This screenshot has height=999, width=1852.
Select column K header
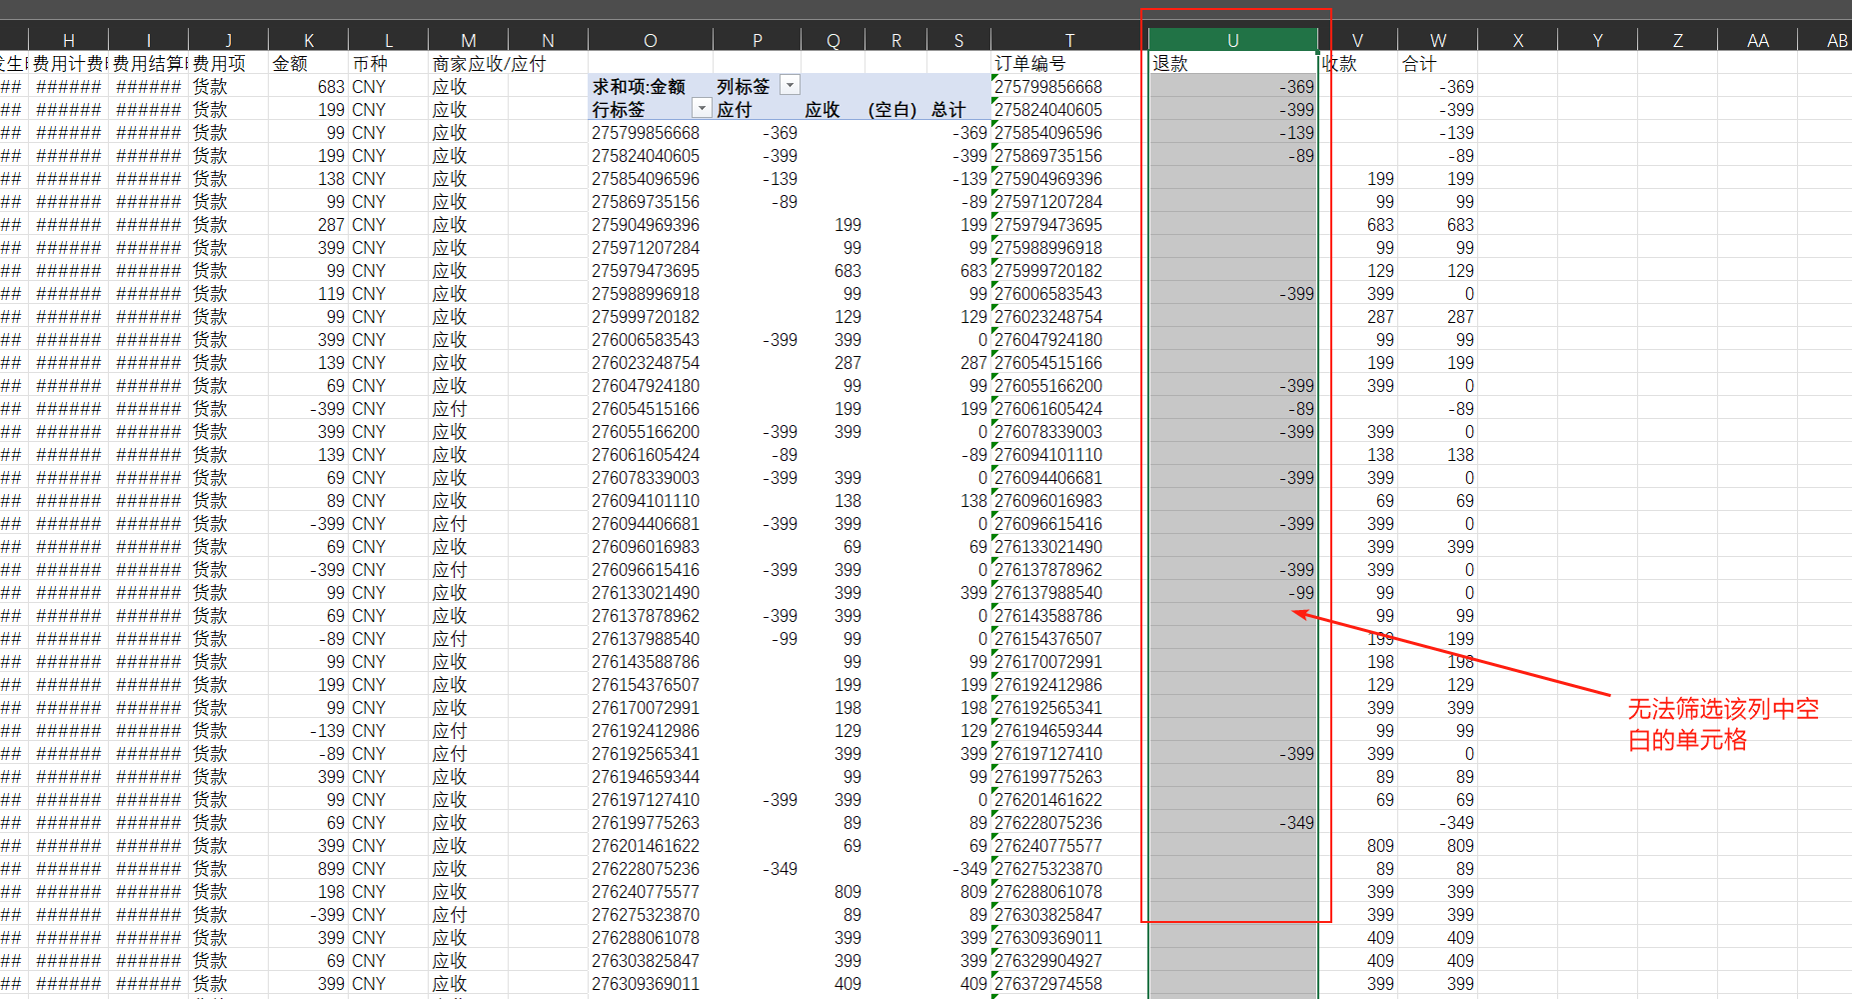coord(308,40)
